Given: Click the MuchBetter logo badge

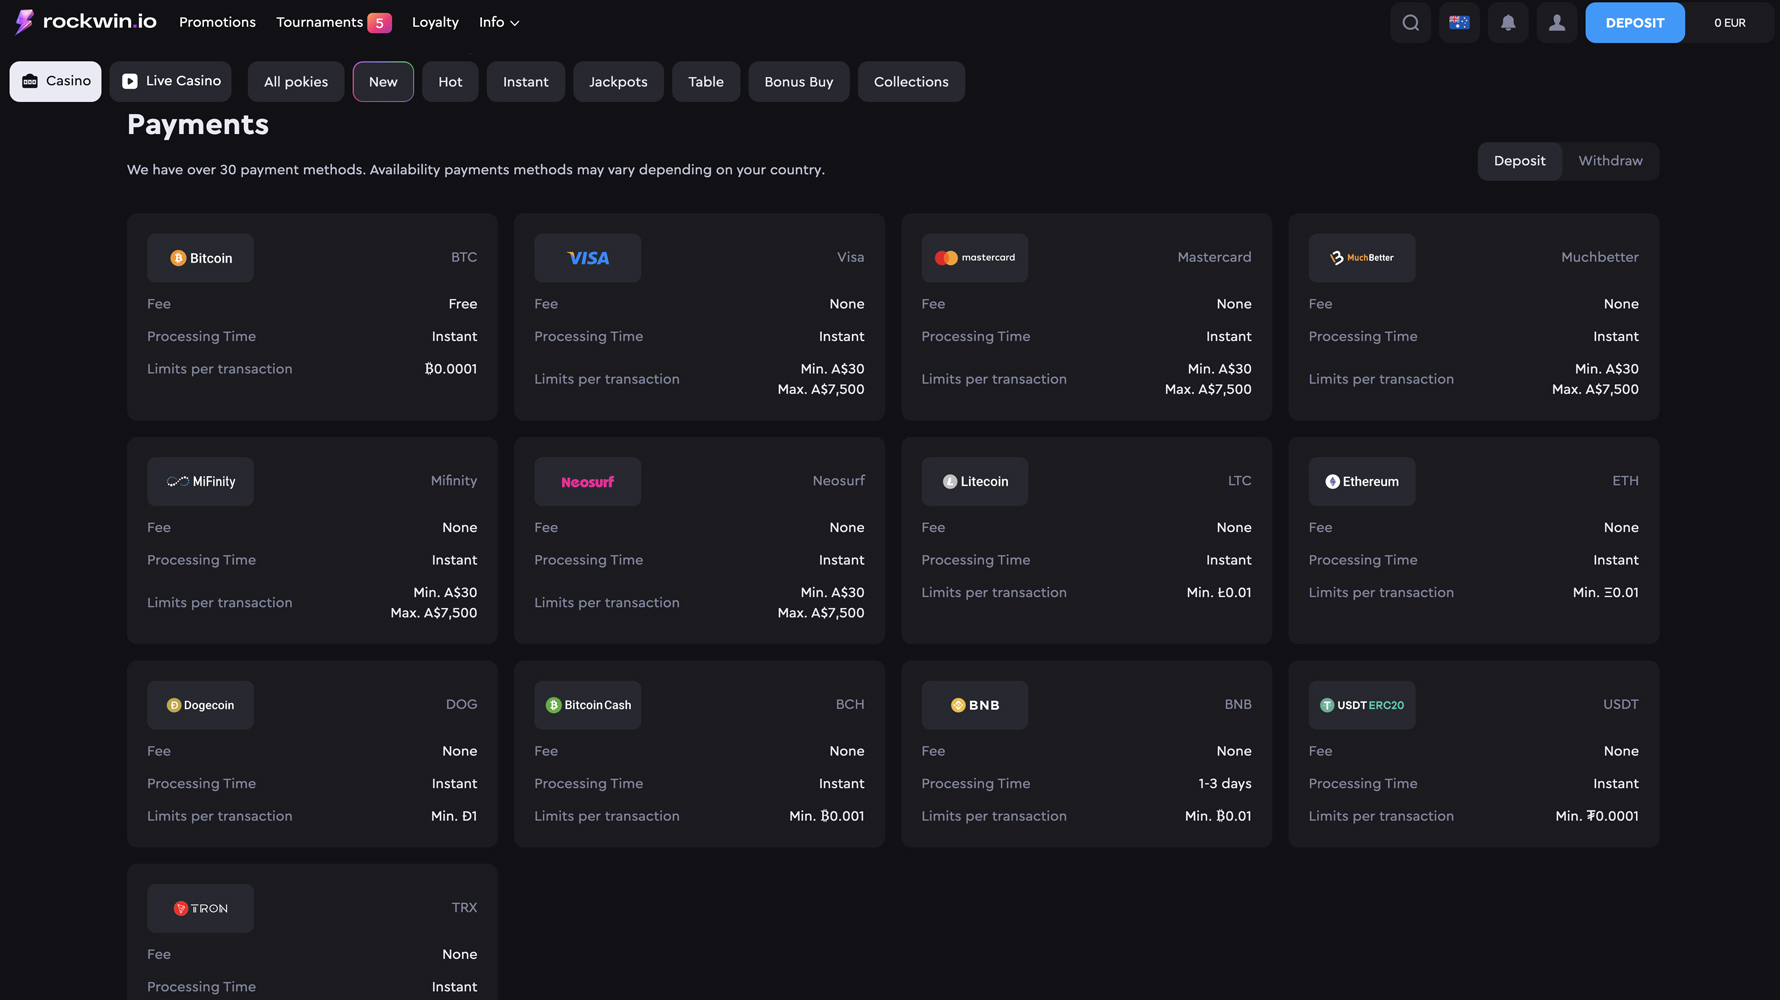Looking at the screenshot, I should 1361,258.
